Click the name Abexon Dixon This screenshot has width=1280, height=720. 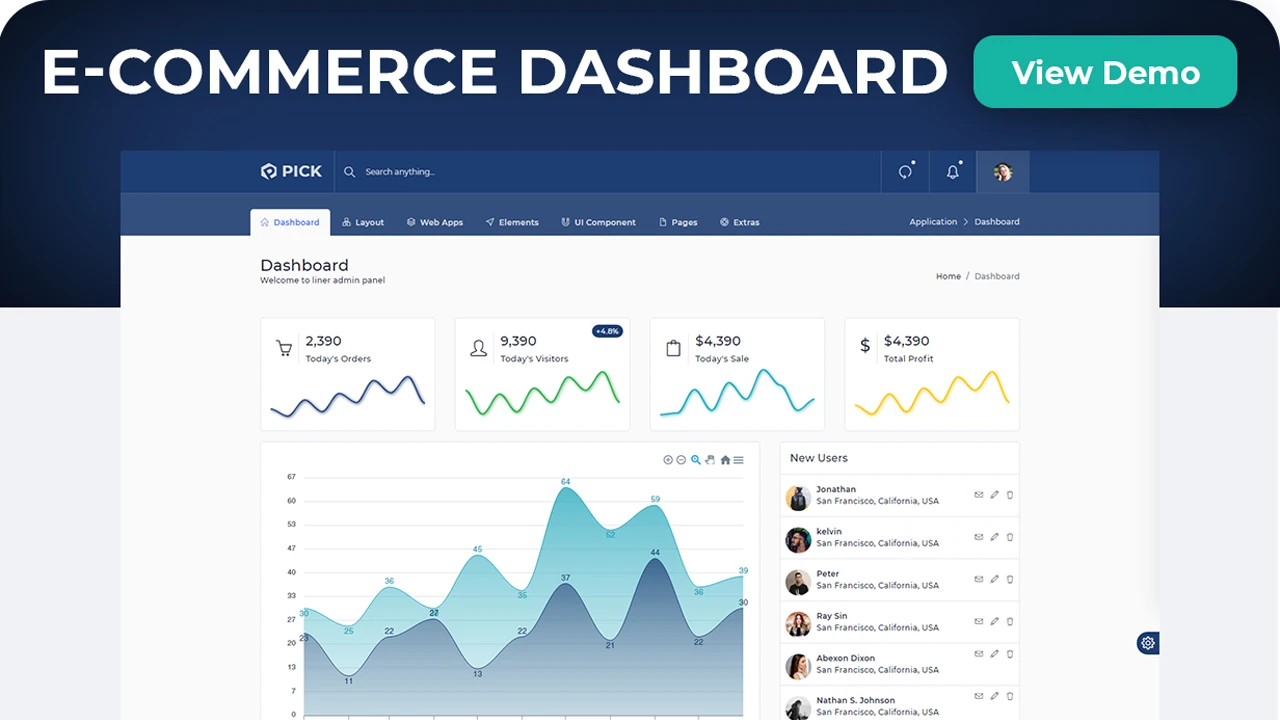[x=846, y=658]
